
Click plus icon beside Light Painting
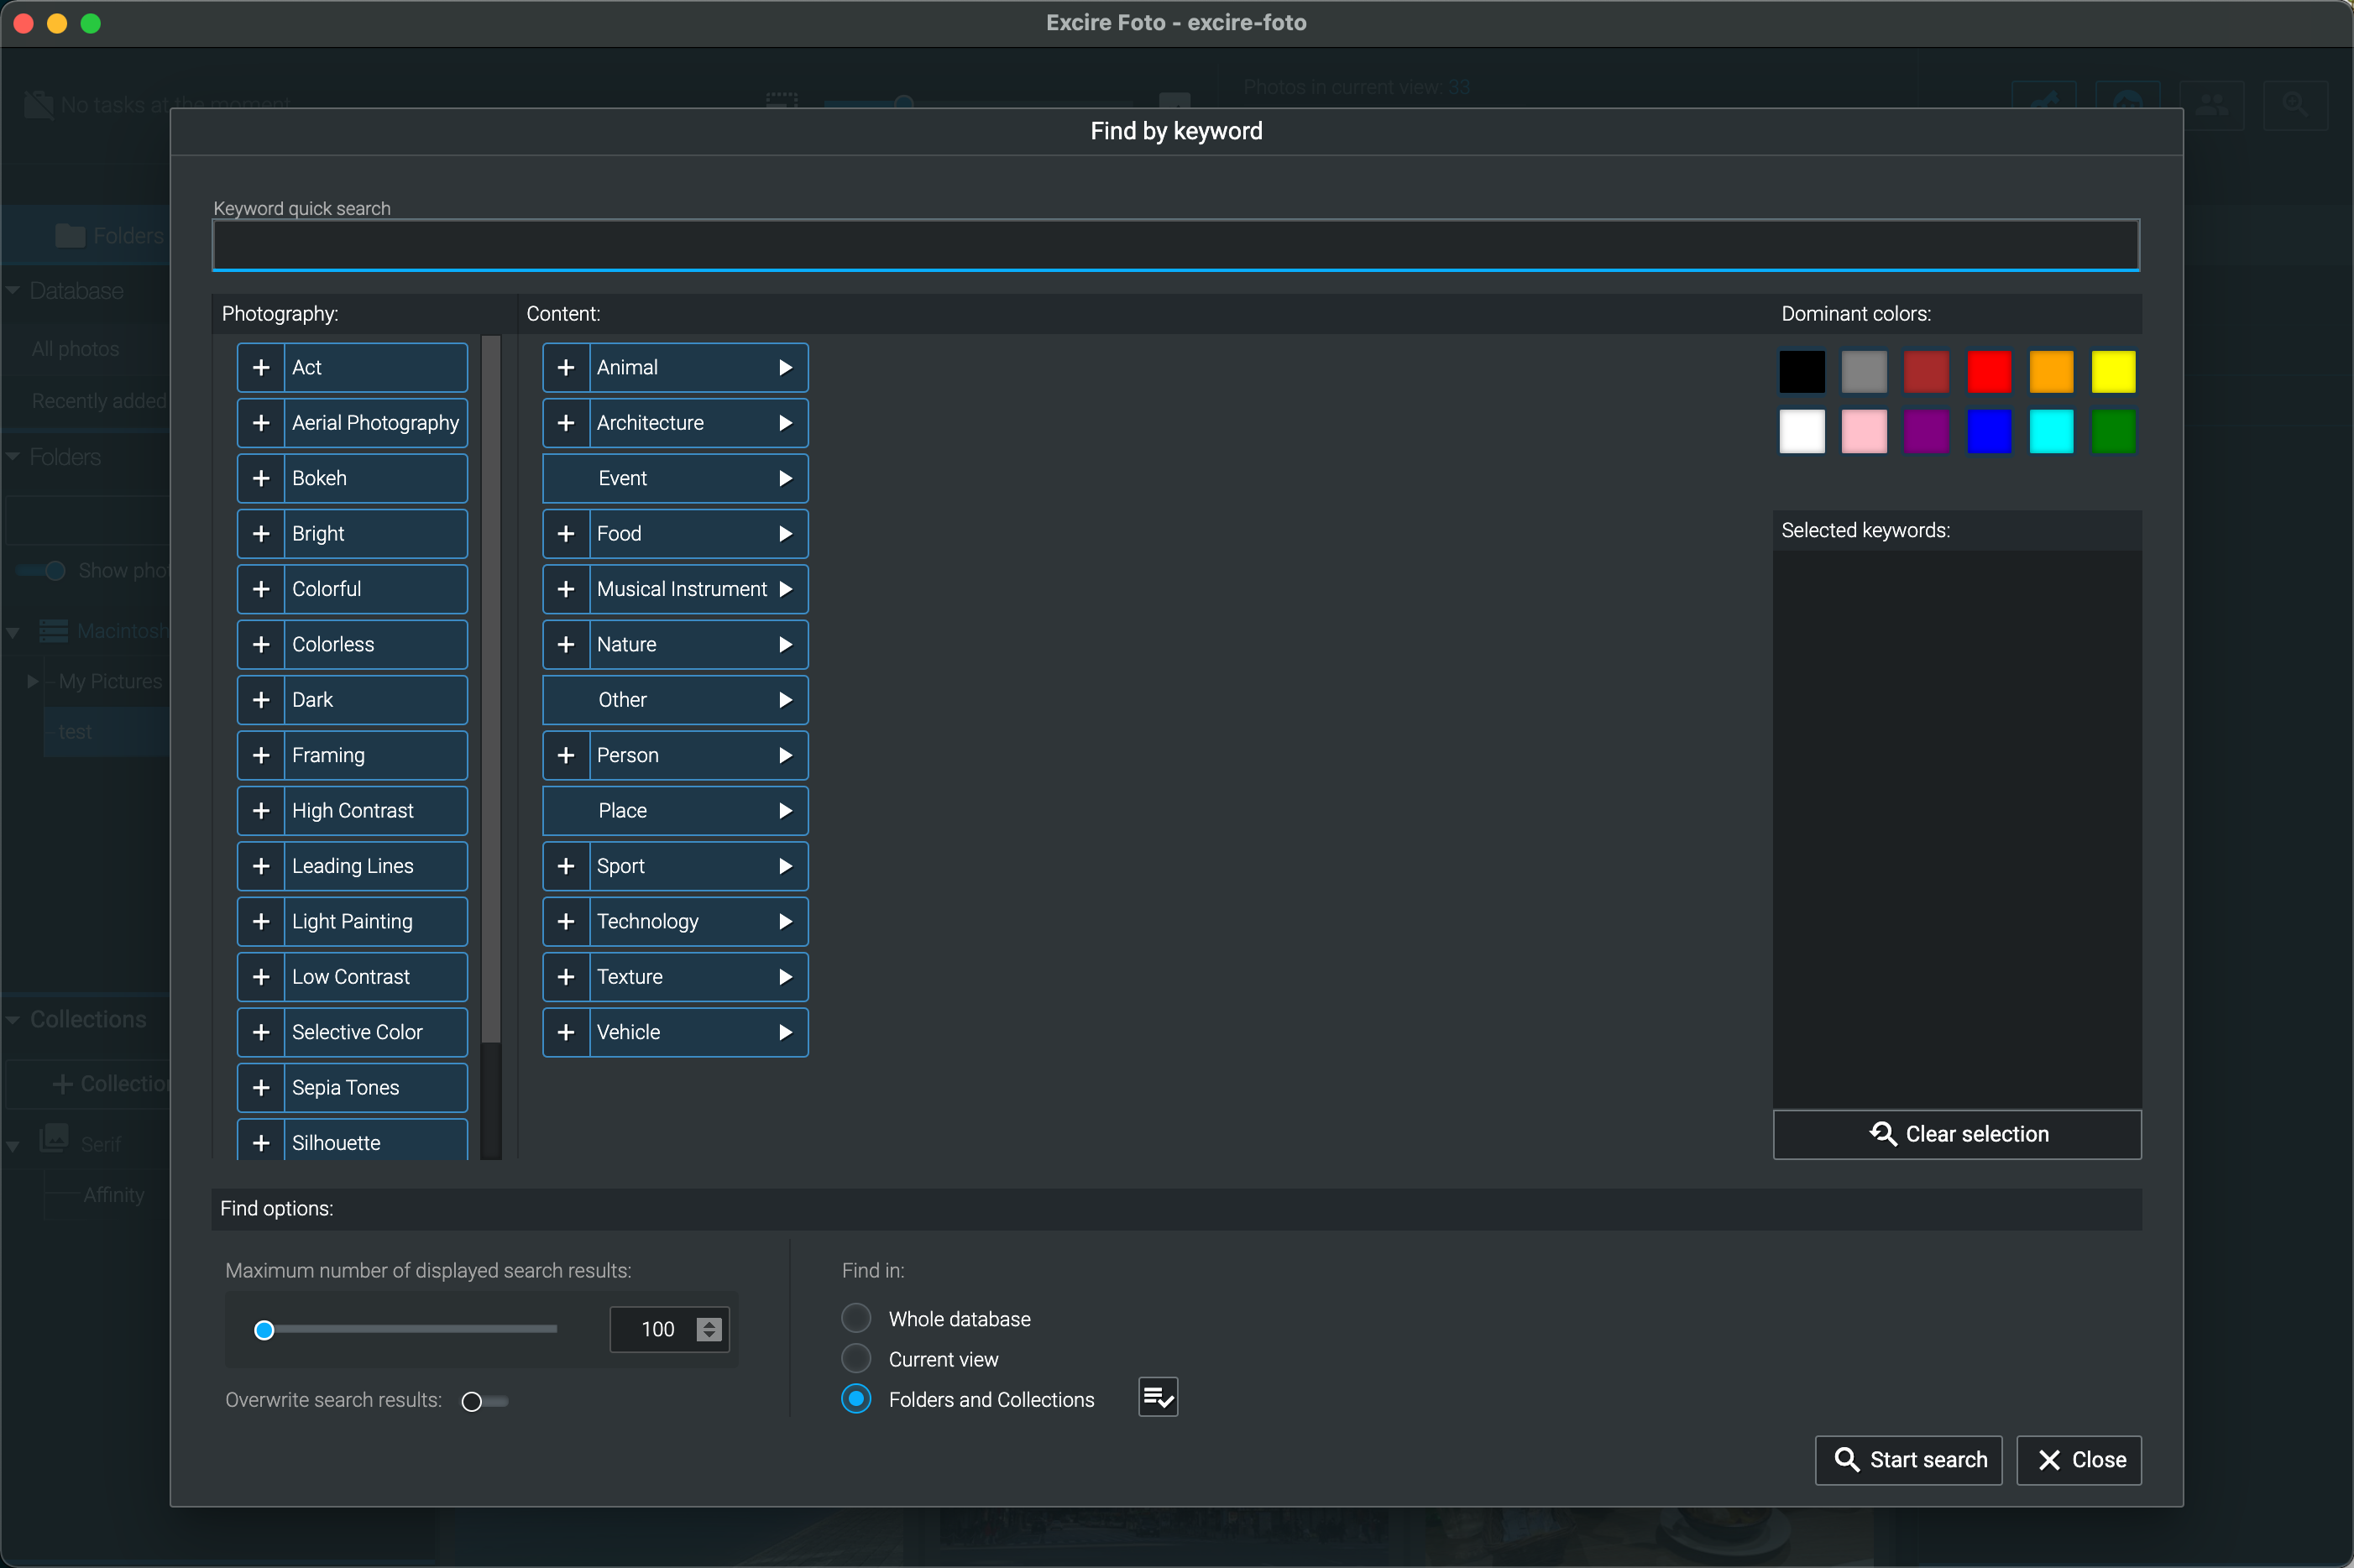pos(261,921)
